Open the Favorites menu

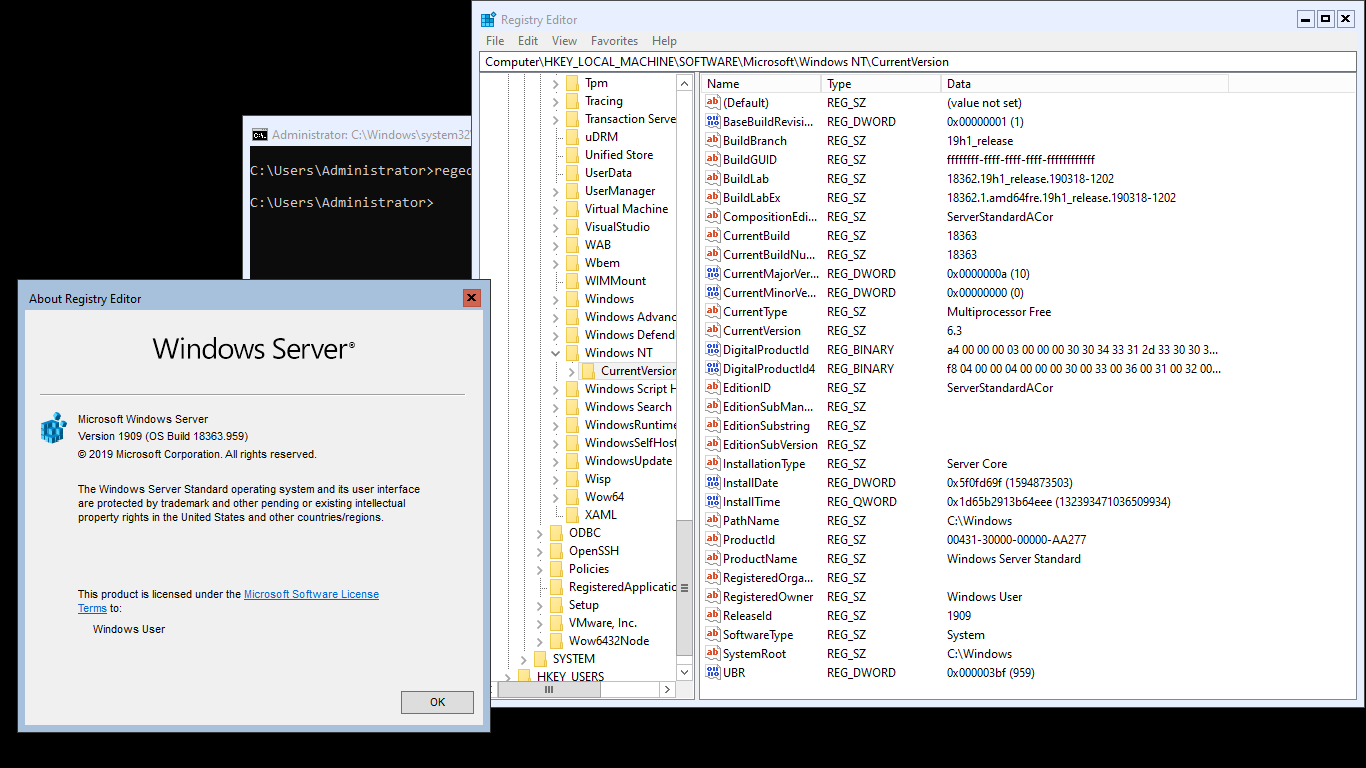tap(614, 41)
